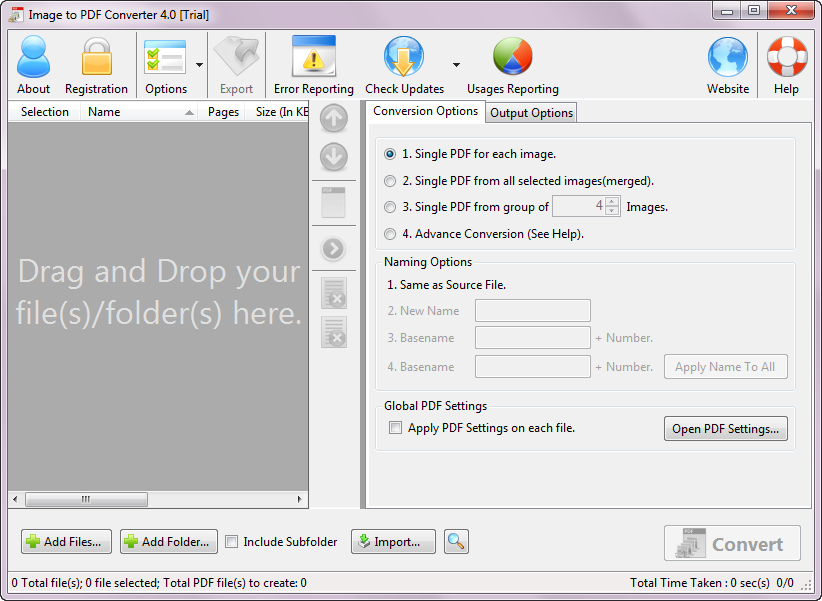Open the About dialog

[33, 65]
